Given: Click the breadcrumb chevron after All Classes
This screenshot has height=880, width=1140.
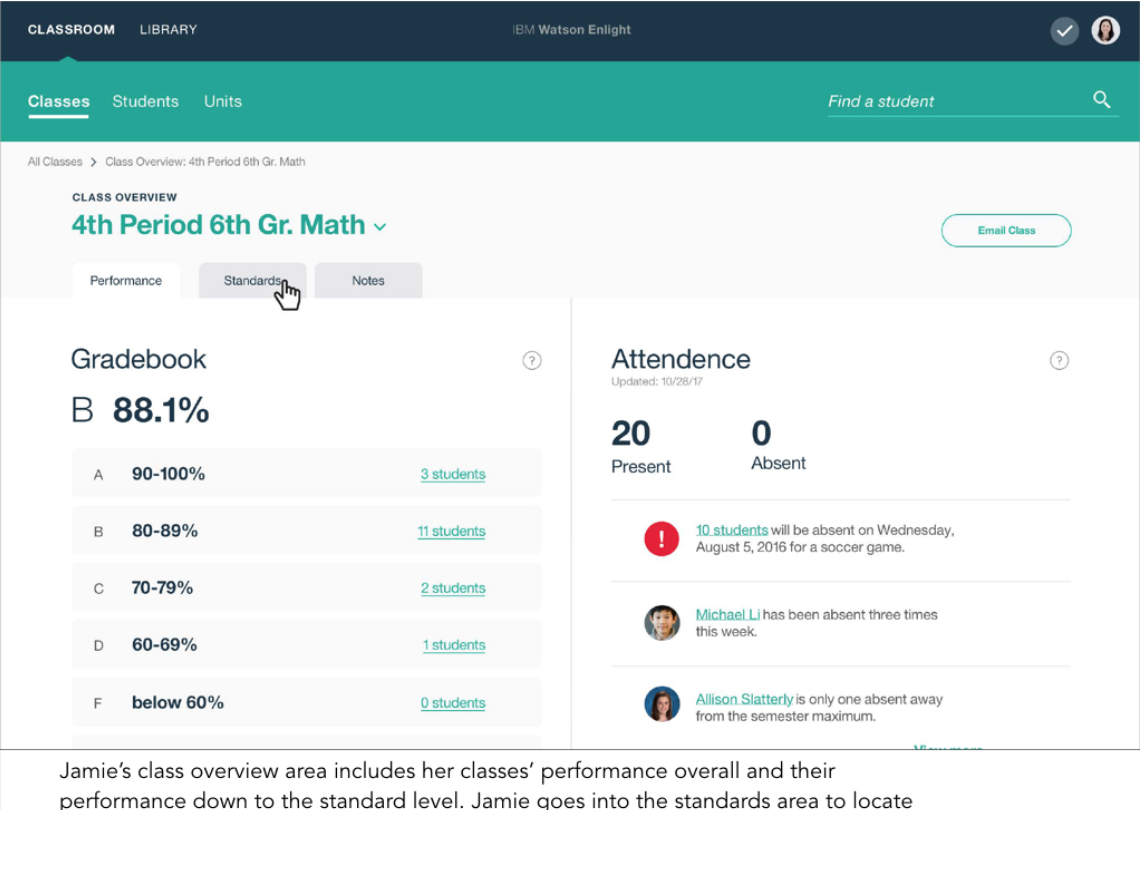Looking at the screenshot, I should coord(93,162).
